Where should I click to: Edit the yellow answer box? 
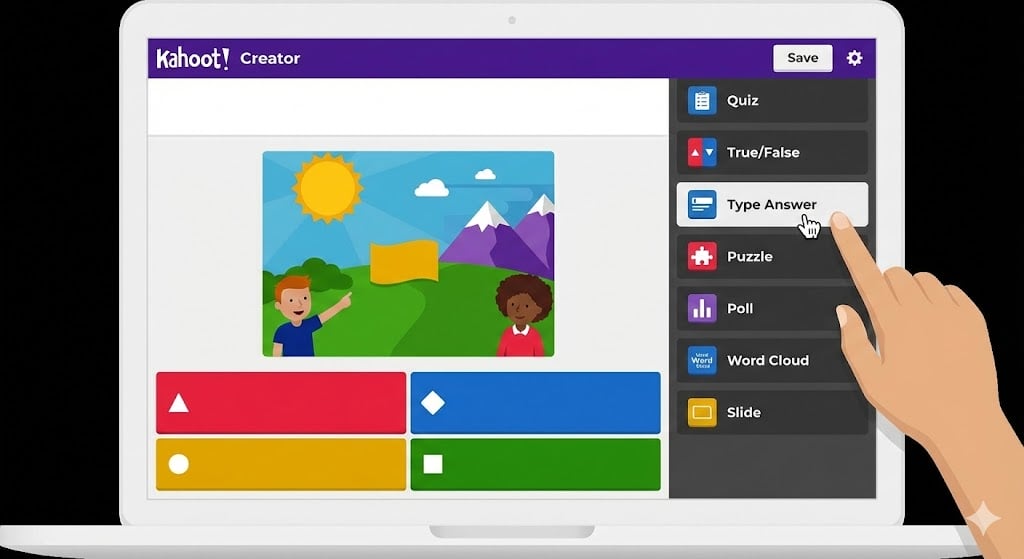[281, 464]
